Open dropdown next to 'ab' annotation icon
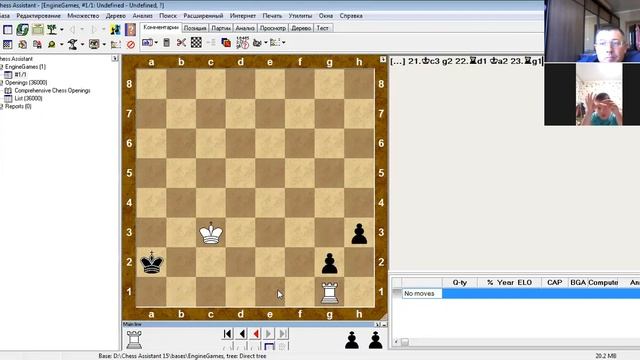Image resolution: width=640 pixels, height=360 pixels. [x=156, y=42]
